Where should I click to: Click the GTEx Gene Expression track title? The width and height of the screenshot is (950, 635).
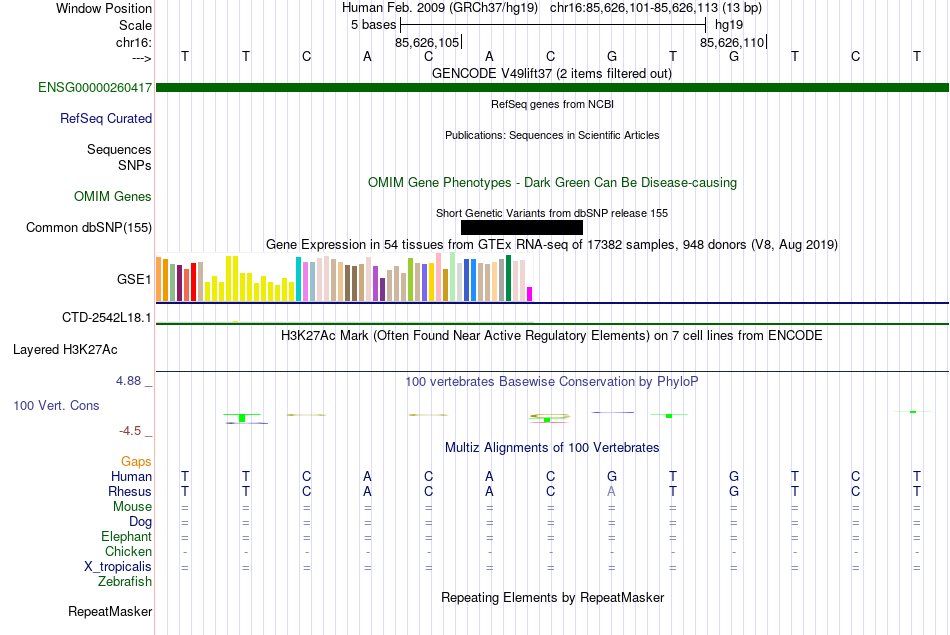[552, 245]
